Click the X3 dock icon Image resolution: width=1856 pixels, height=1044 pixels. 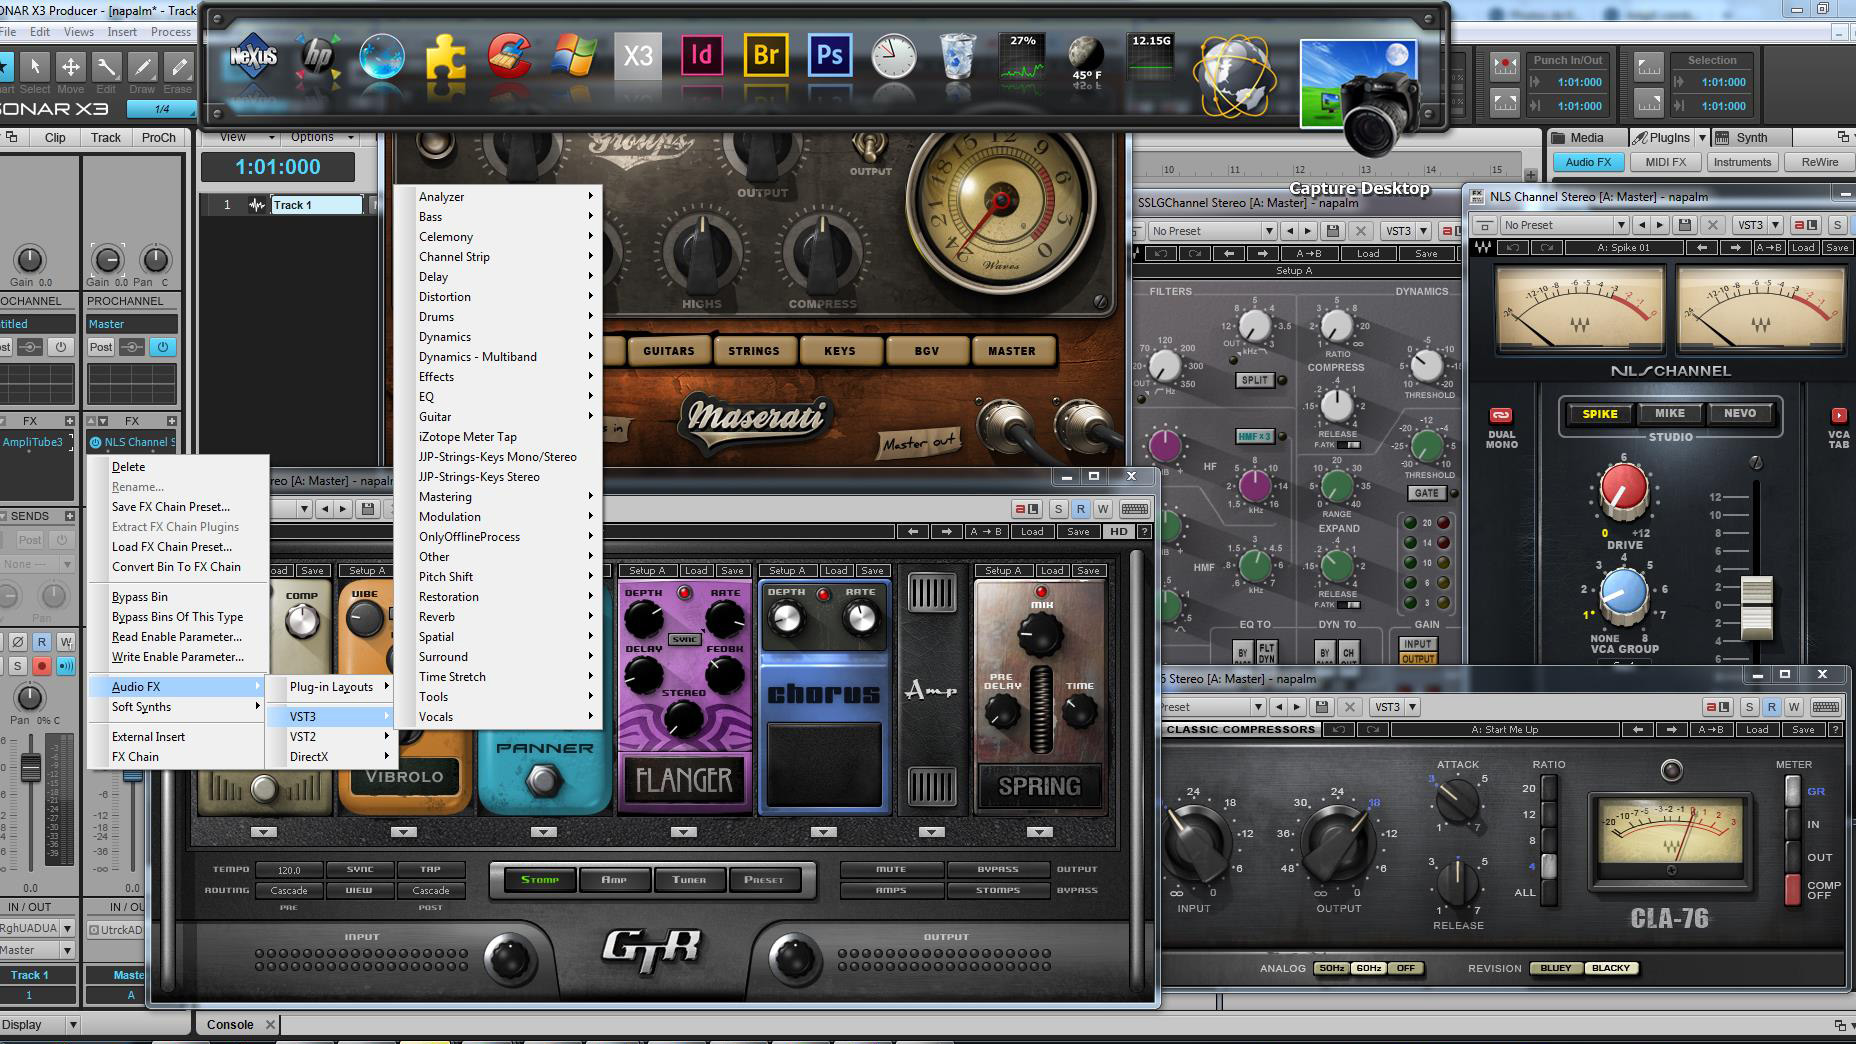[637, 56]
